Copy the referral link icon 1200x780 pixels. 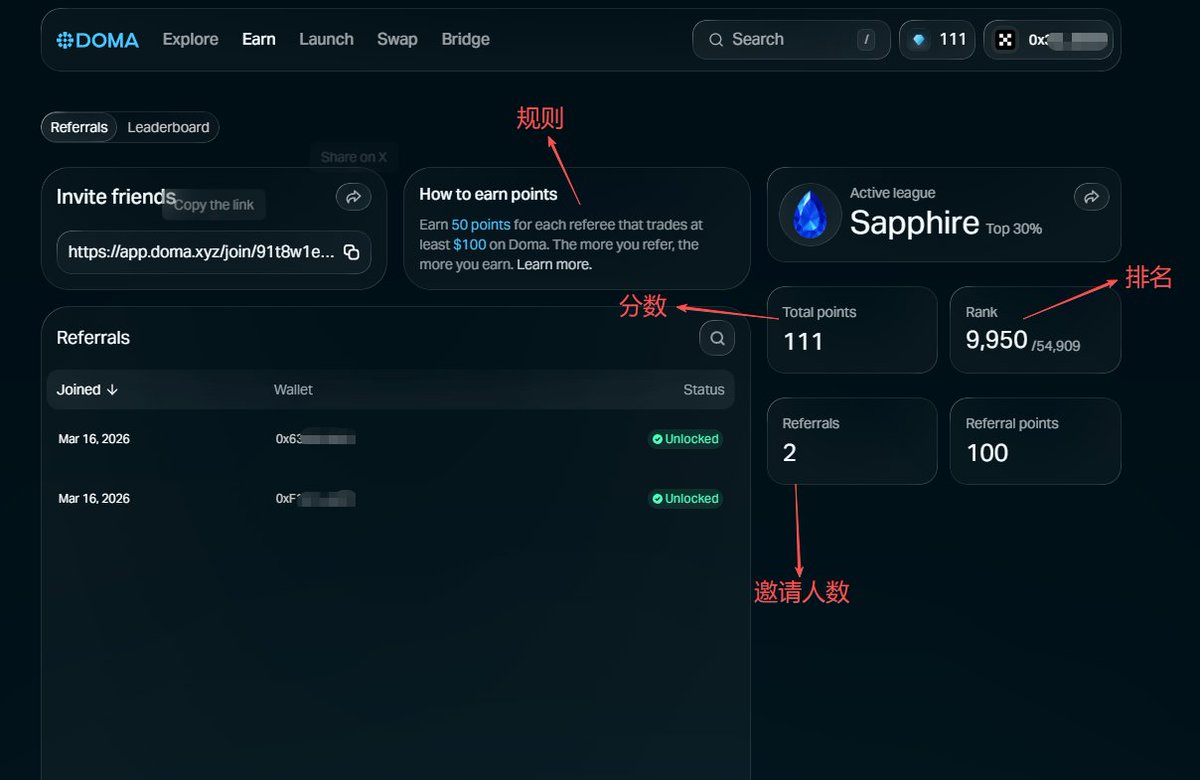tap(351, 252)
